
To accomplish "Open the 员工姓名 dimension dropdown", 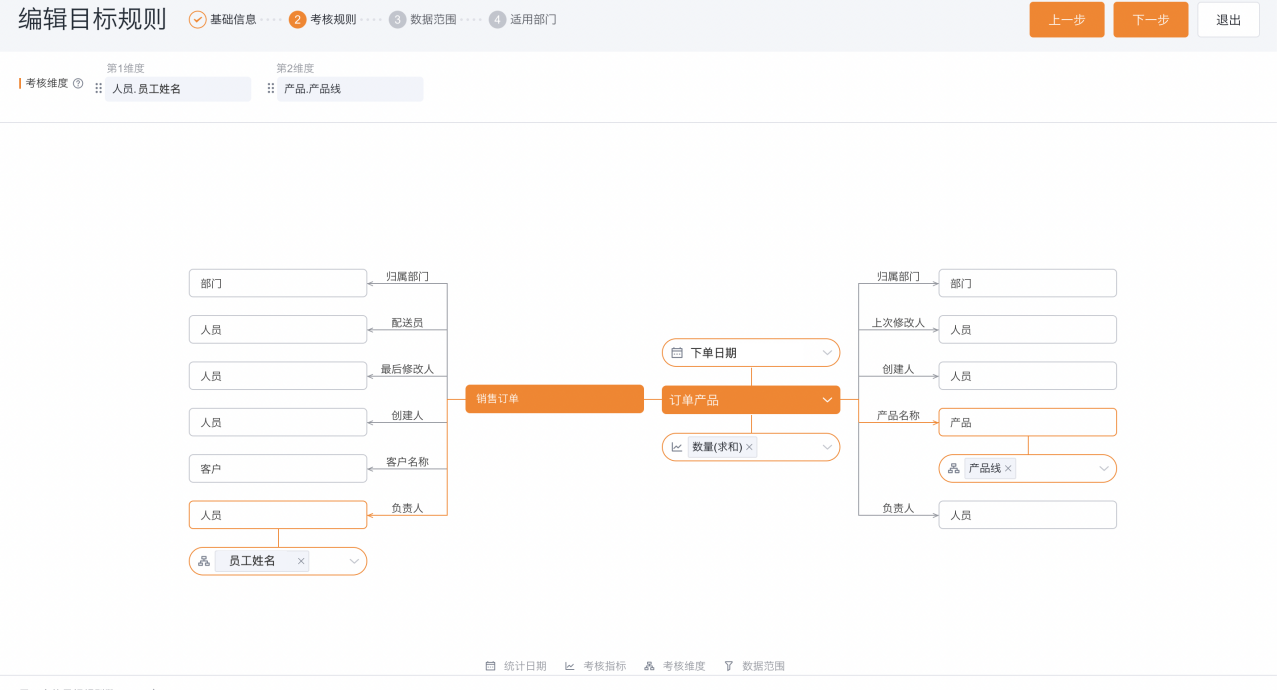I will click(354, 561).
